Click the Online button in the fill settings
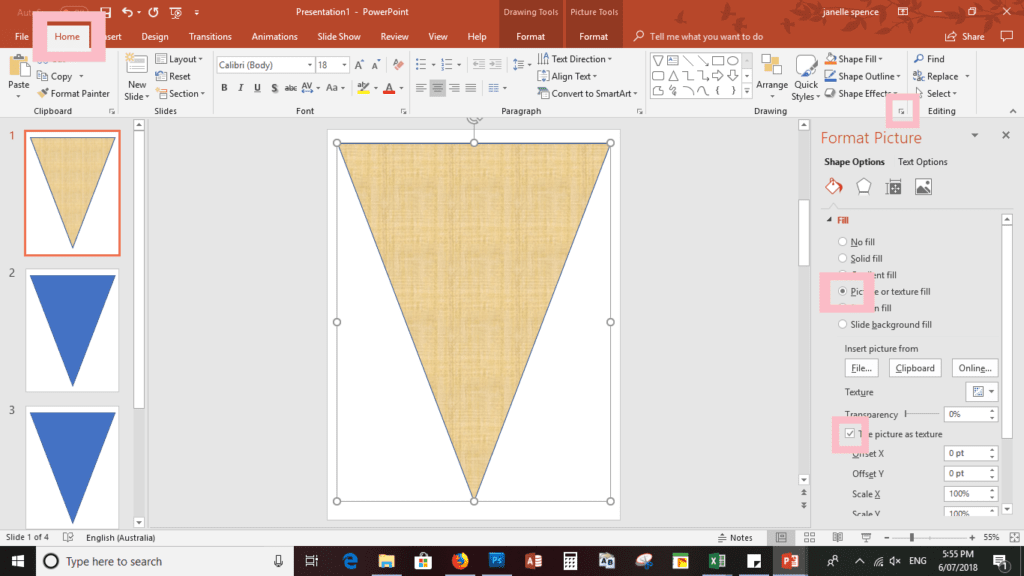 point(975,367)
